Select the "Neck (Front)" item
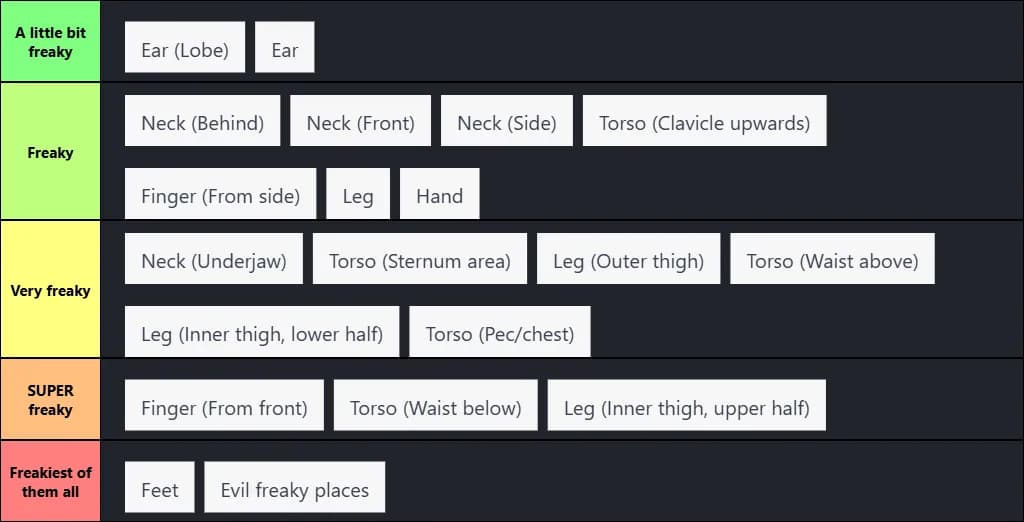The width and height of the screenshot is (1024, 522). click(360, 121)
